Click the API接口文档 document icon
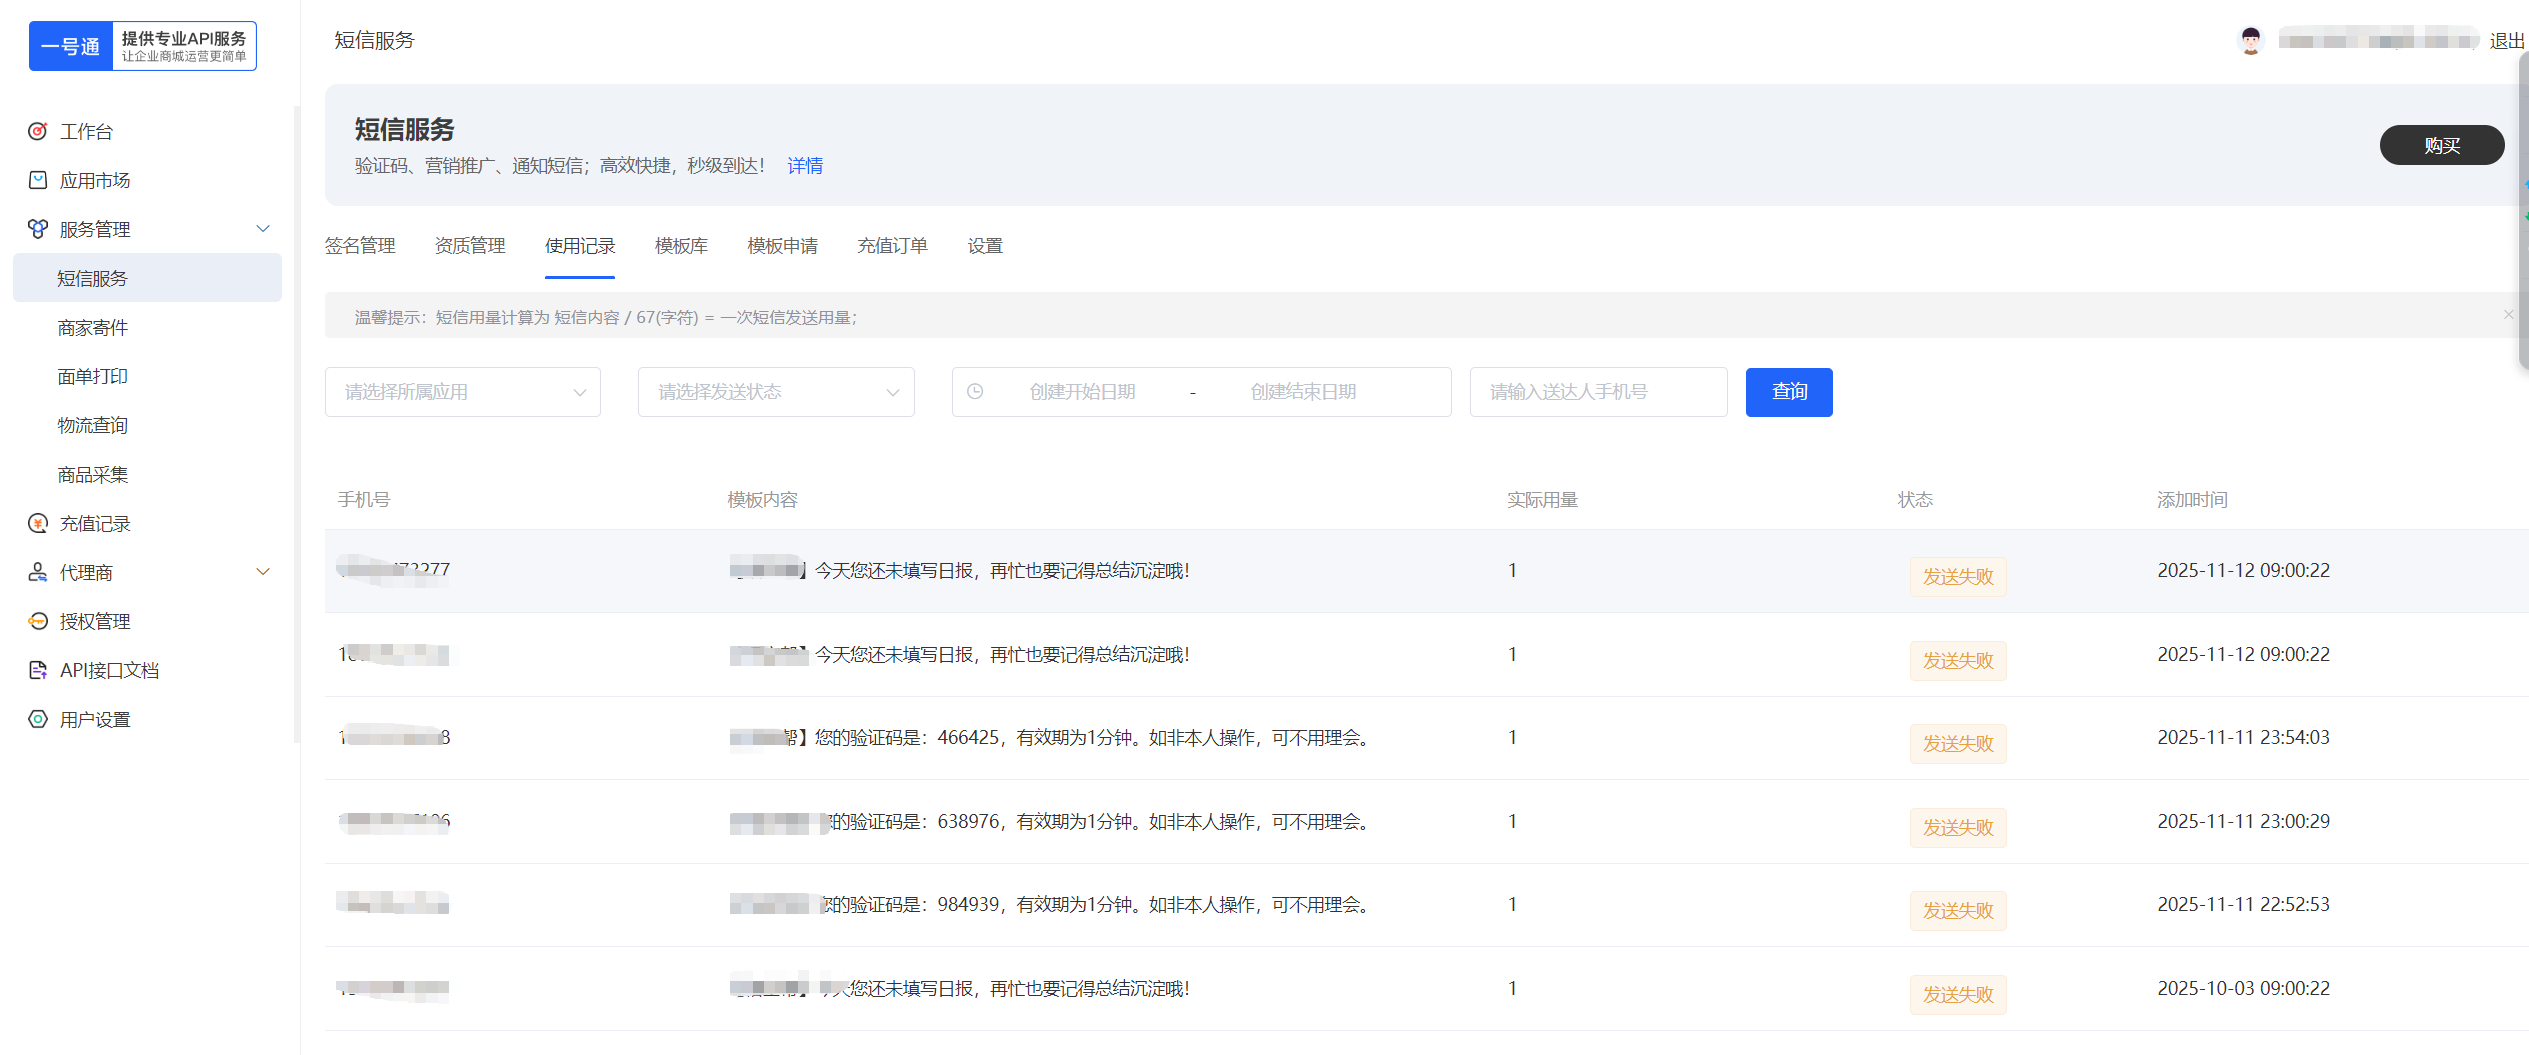2529x1055 pixels. coord(38,670)
